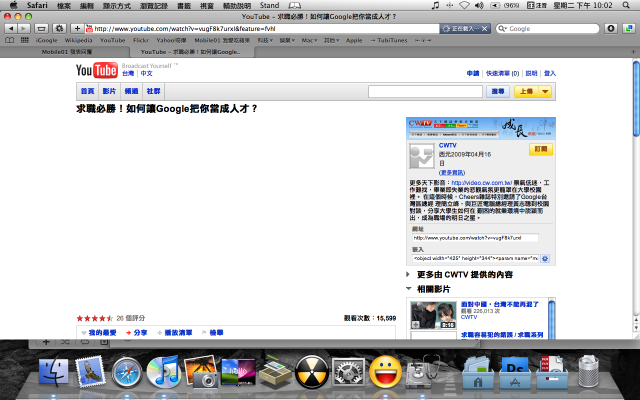Expand the Mac bookmarks folder dropdown
Screen dimensions: 640x400
[x=309, y=40]
